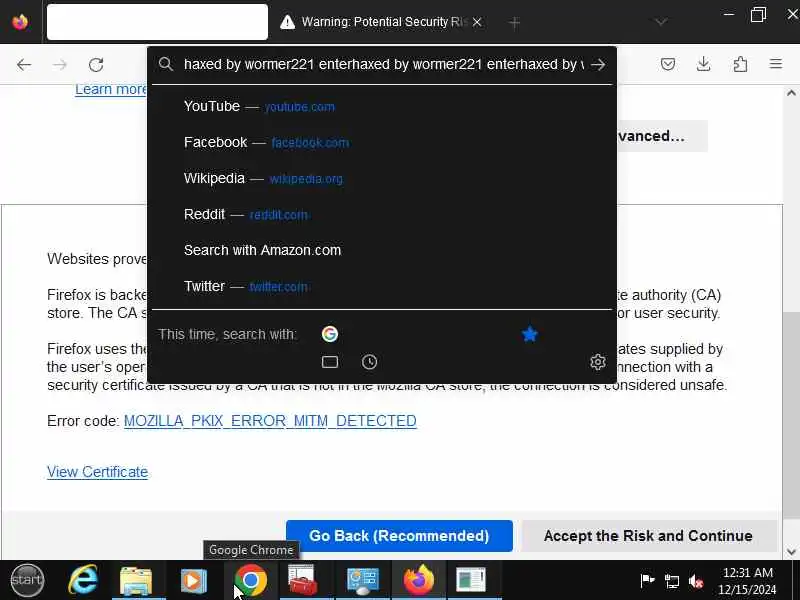Choose the Facebook suggestion

[382, 142]
